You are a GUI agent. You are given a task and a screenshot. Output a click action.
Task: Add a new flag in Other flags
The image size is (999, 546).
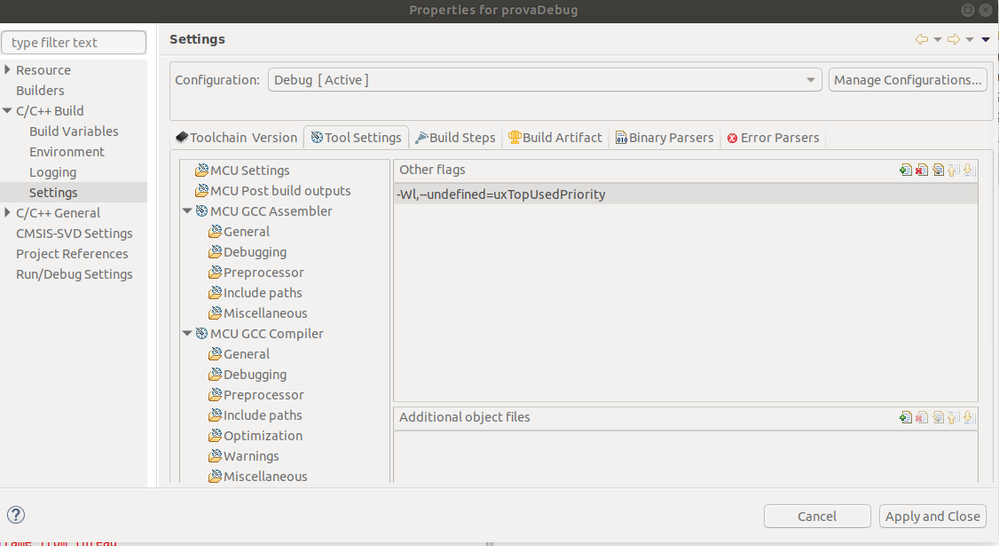905,169
